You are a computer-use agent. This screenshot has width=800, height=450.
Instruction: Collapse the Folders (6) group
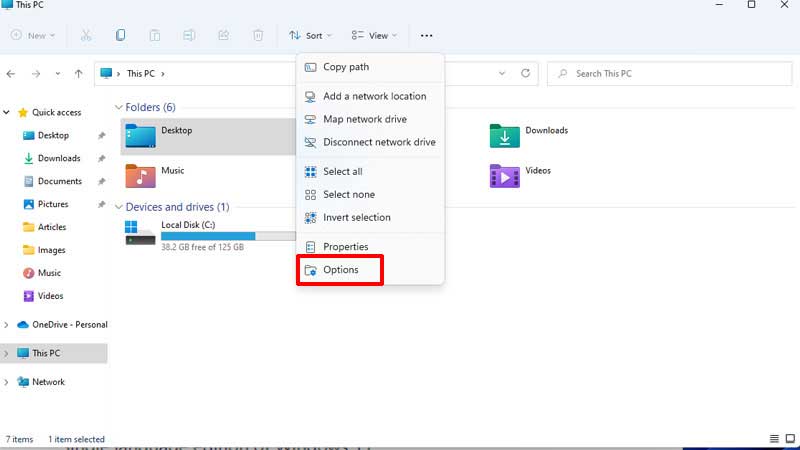118,107
